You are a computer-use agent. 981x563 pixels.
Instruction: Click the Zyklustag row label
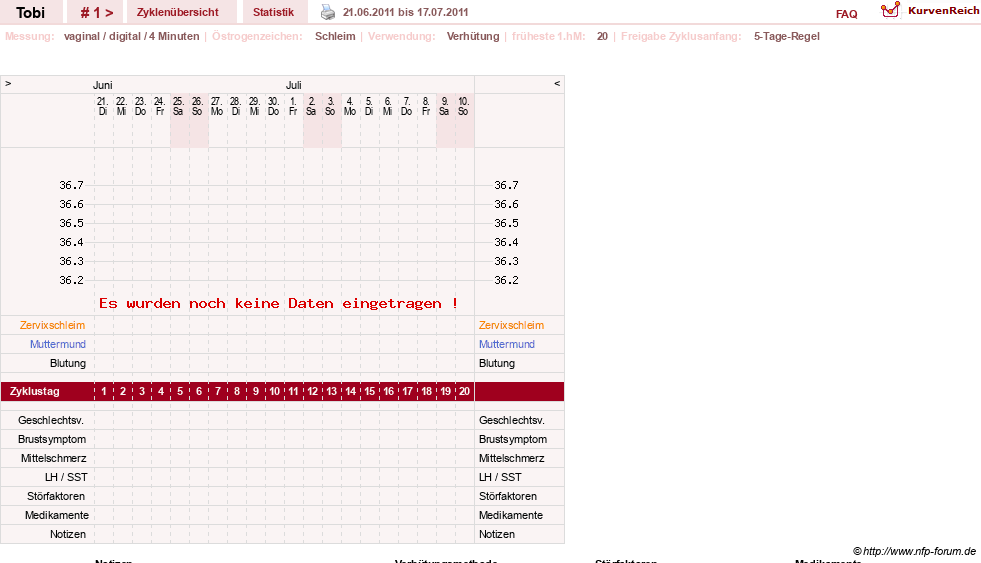click(x=34, y=391)
